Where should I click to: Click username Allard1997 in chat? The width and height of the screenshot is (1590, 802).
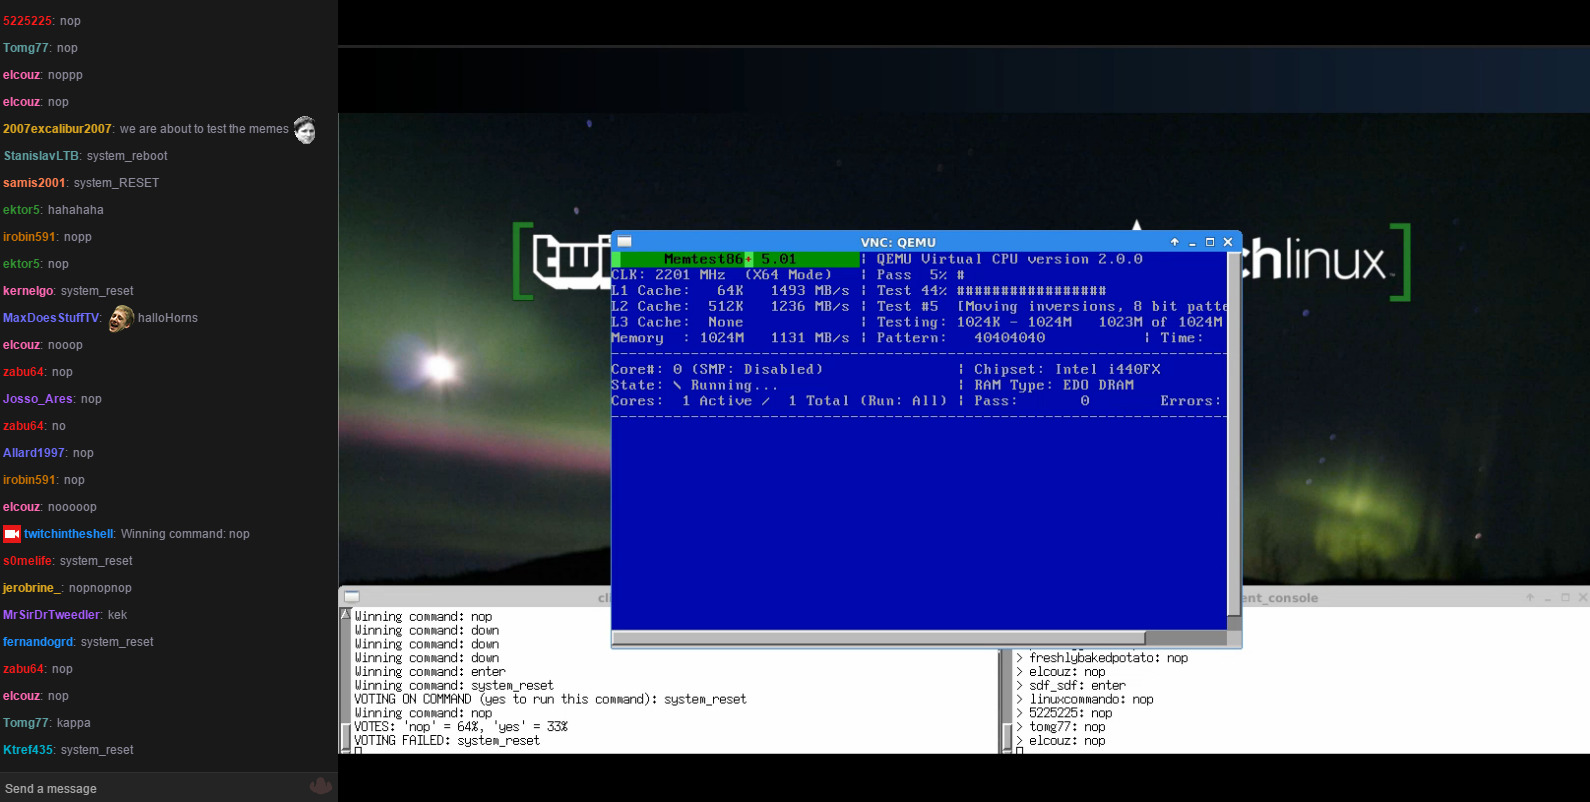[34, 453]
